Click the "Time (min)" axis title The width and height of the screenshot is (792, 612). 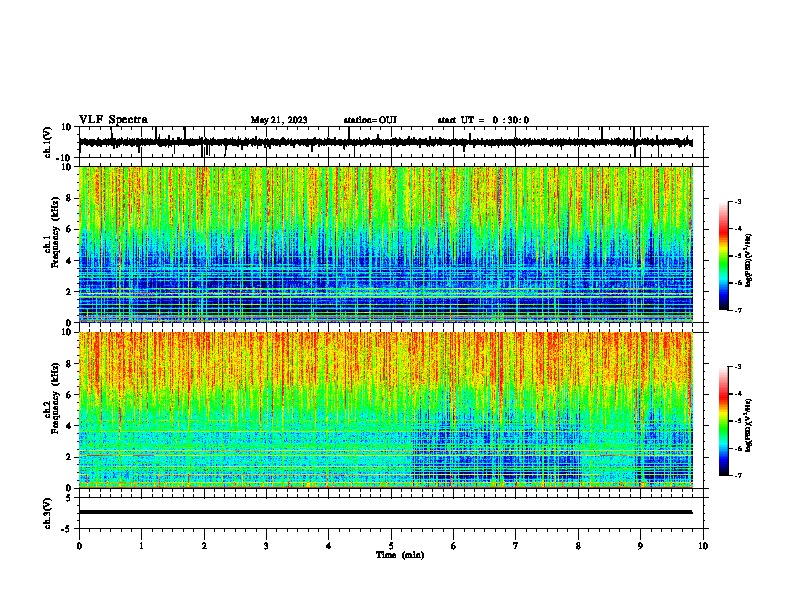coord(400,555)
